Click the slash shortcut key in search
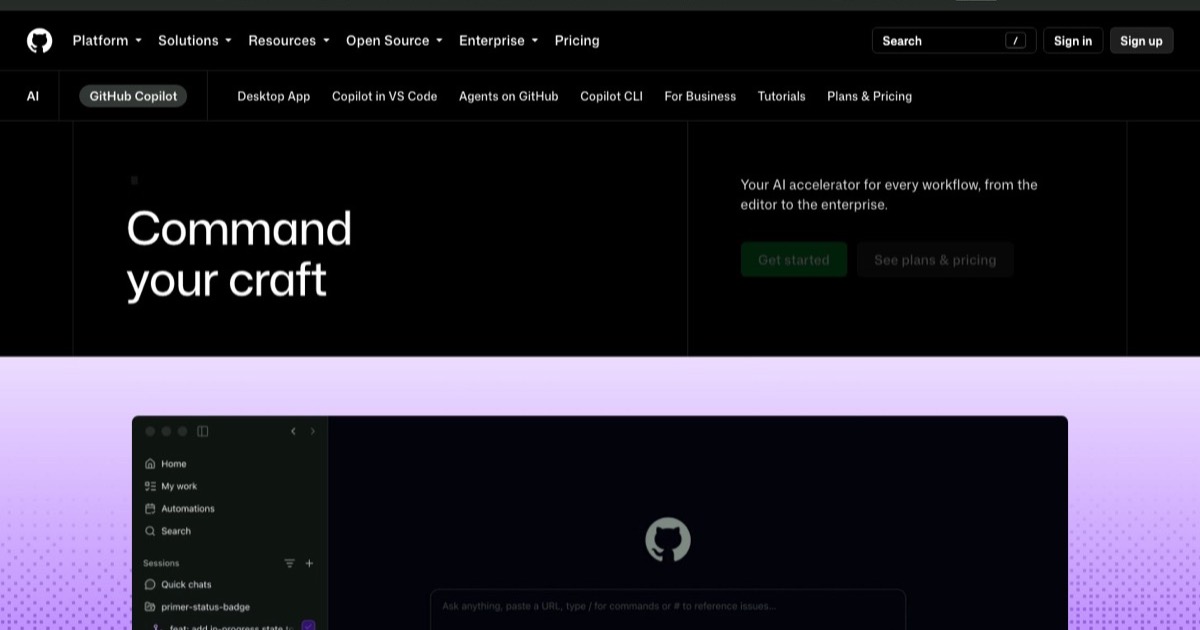The width and height of the screenshot is (1200, 630). (x=1016, y=41)
